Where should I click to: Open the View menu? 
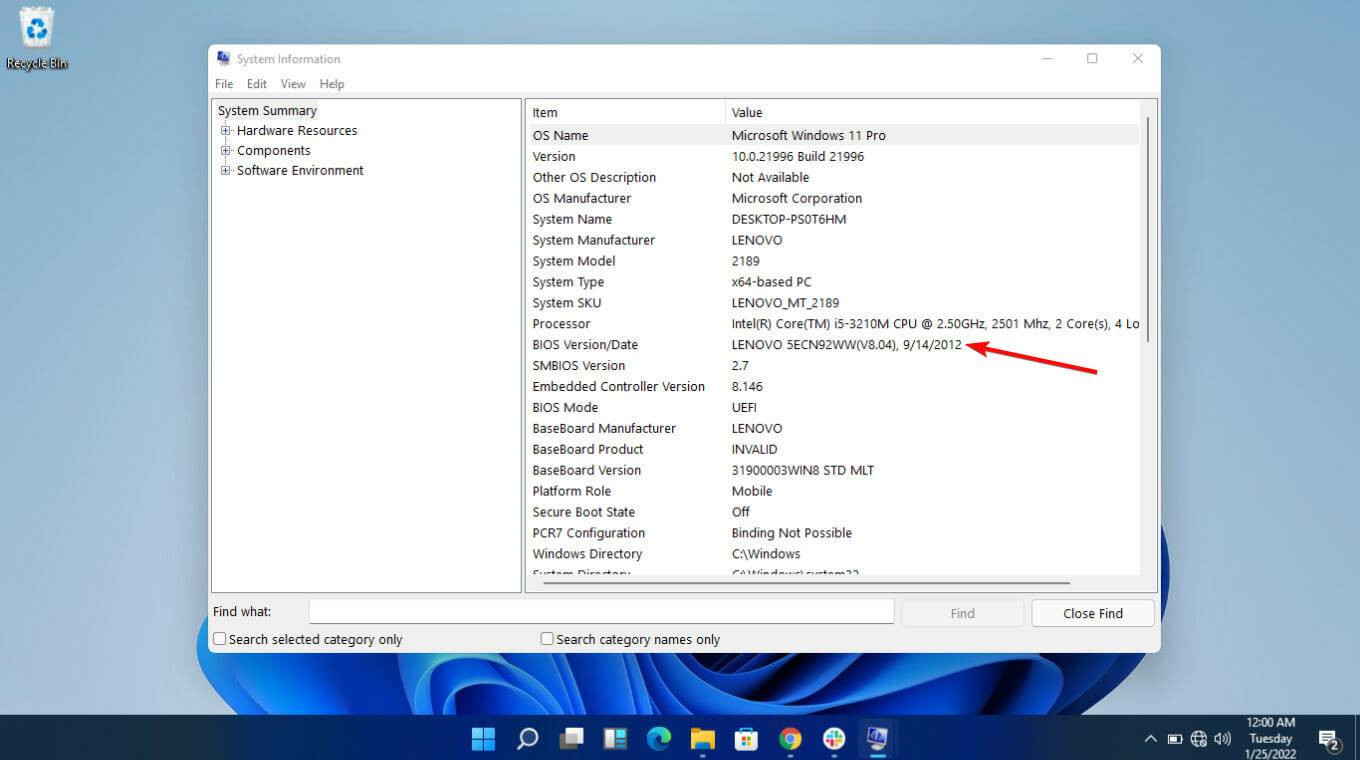pyautogui.click(x=292, y=84)
